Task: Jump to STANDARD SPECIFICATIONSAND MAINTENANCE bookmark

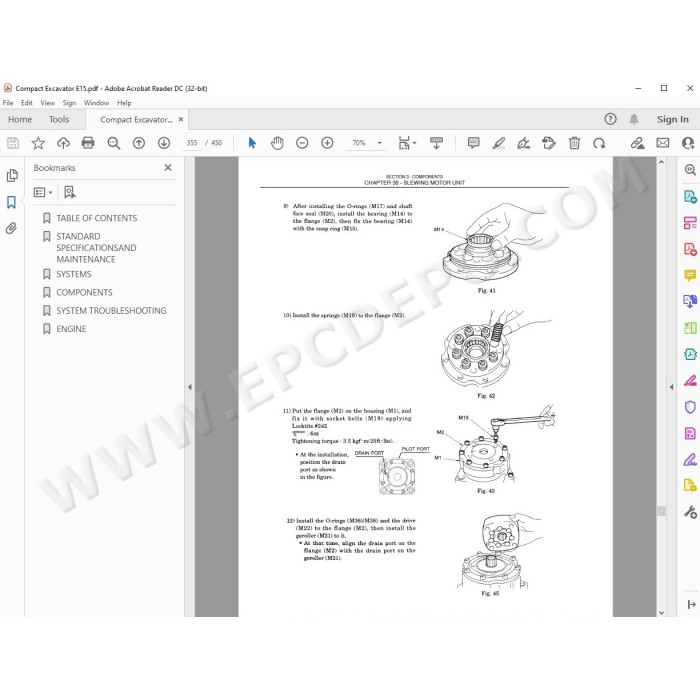Action: pos(96,248)
